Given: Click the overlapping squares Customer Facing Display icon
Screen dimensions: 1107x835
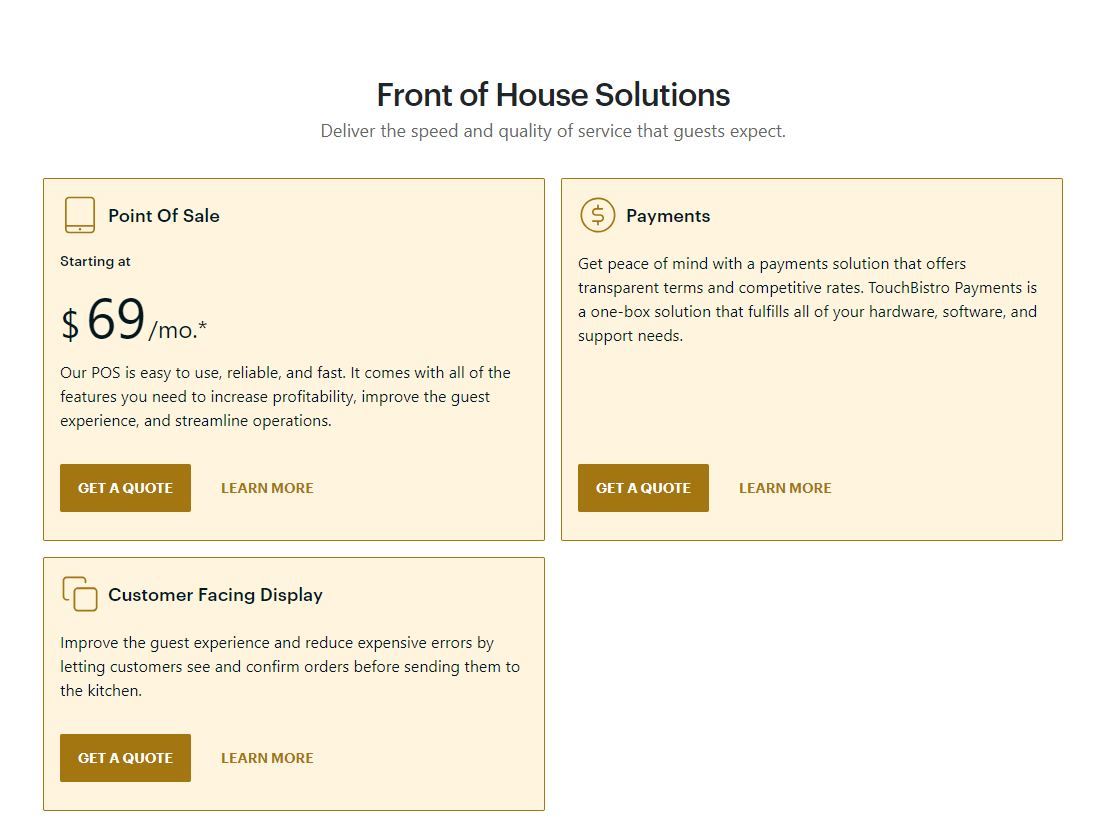Looking at the screenshot, I should (80, 594).
